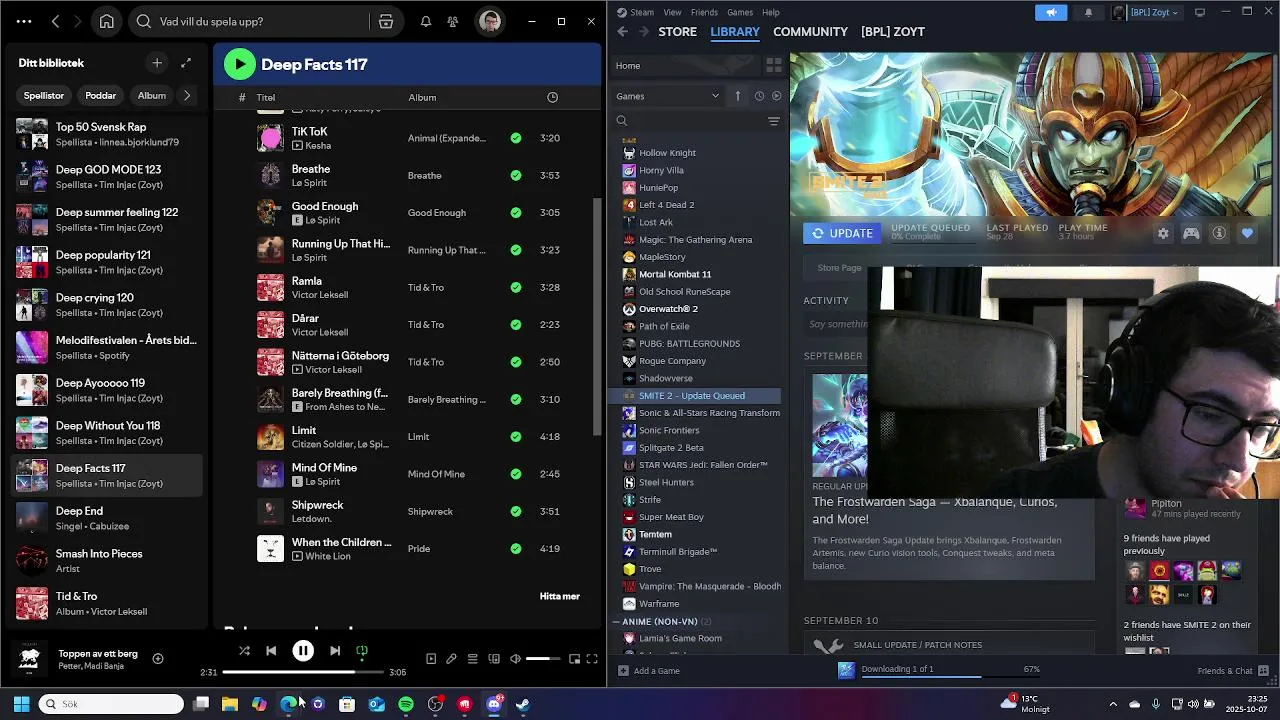Go to previous track in Spotify
1280x720 pixels.
coord(271,651)
